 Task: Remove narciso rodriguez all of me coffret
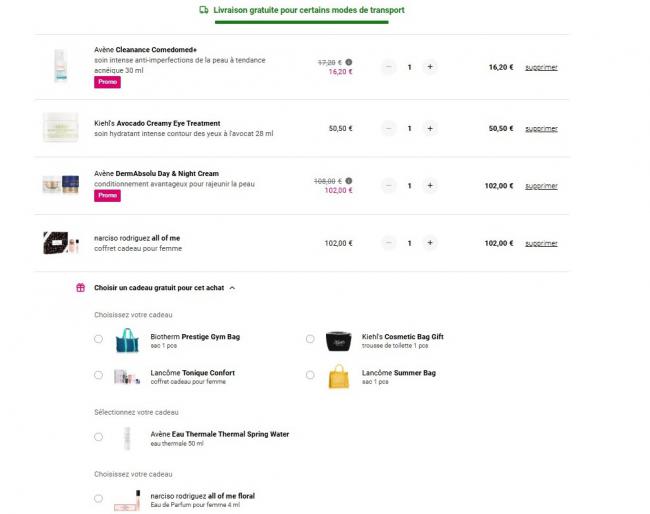(x=541, y=243)
